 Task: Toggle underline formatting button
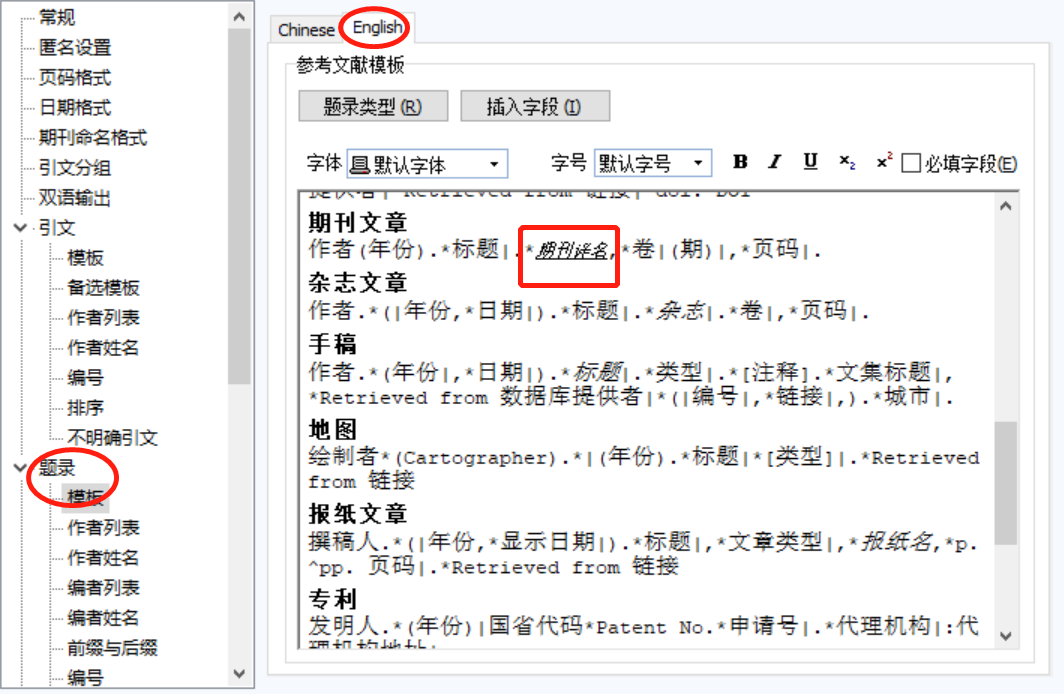click(x=810, y=163)
